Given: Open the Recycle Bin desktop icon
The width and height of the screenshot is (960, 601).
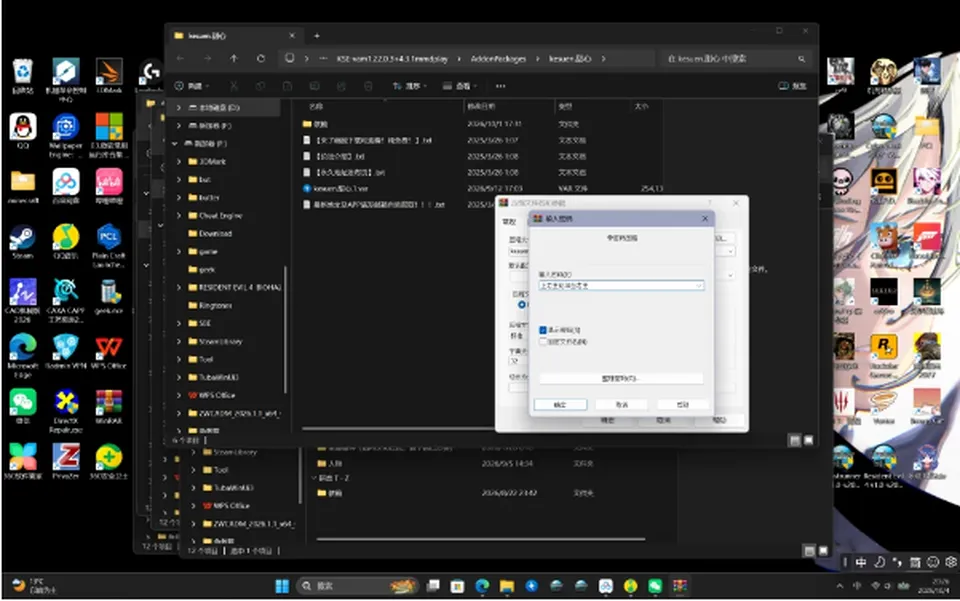Looking at the screenshot, I should click(23, 76).
